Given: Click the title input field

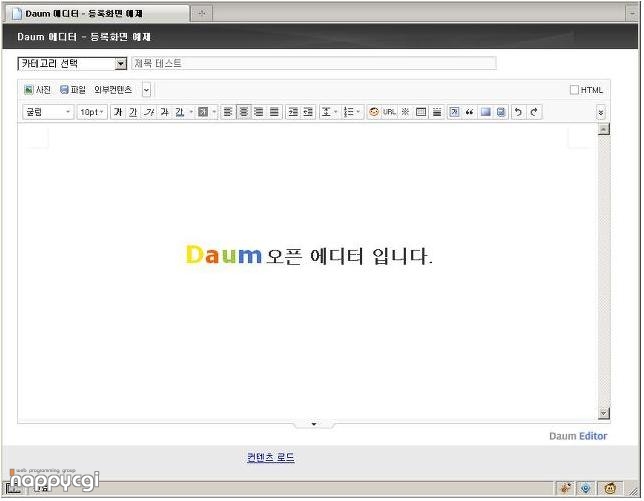Looking at the screenshot, I should [314, 63].
